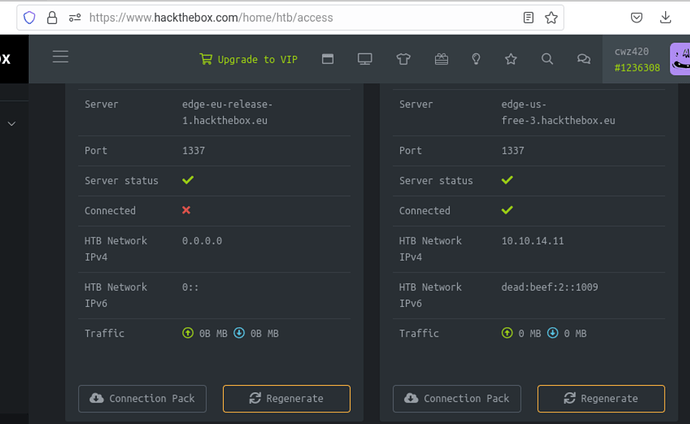Viewport: 690px width, 424px height.
Task: Click the monitor icon in top navbar
Action: click(x=365, y=59)
